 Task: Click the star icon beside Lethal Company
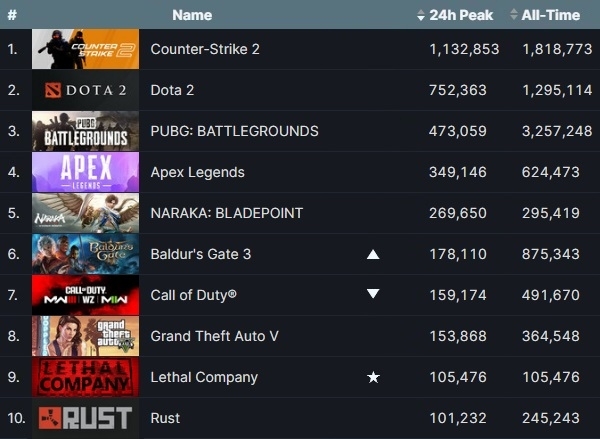click(x=373, y=377)
